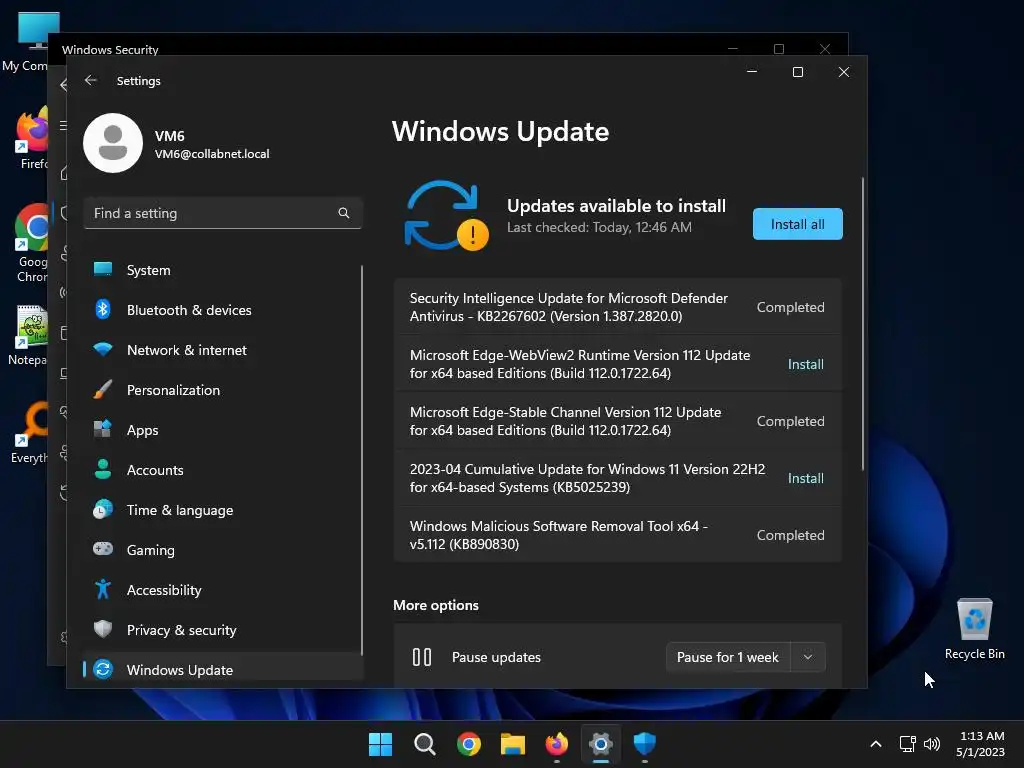The height and width of the screenshot is (768, 1024).
Task: Click the VM6 profile avatar
Action: tap(113, 143)
